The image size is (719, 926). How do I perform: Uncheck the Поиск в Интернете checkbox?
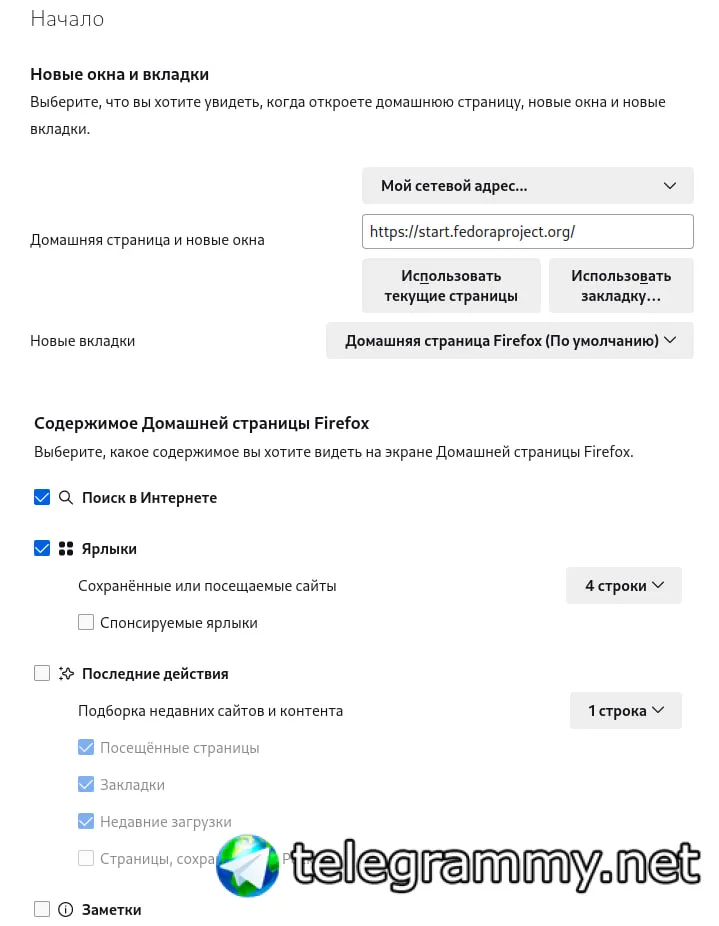point(42,497)
